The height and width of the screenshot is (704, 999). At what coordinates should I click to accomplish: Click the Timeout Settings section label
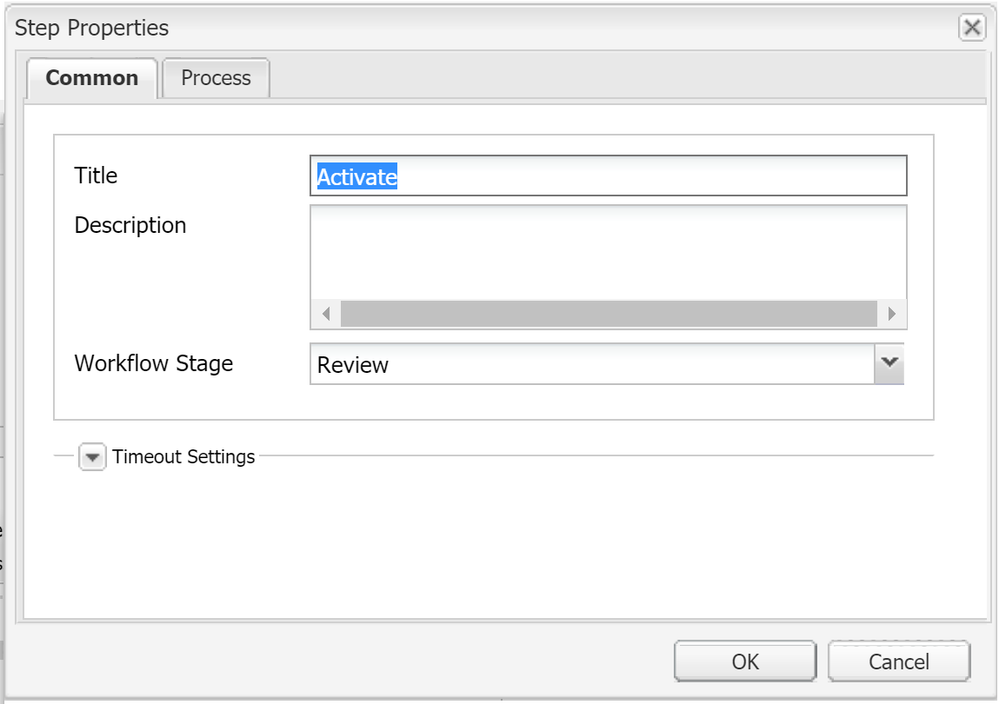pos(184,457)
